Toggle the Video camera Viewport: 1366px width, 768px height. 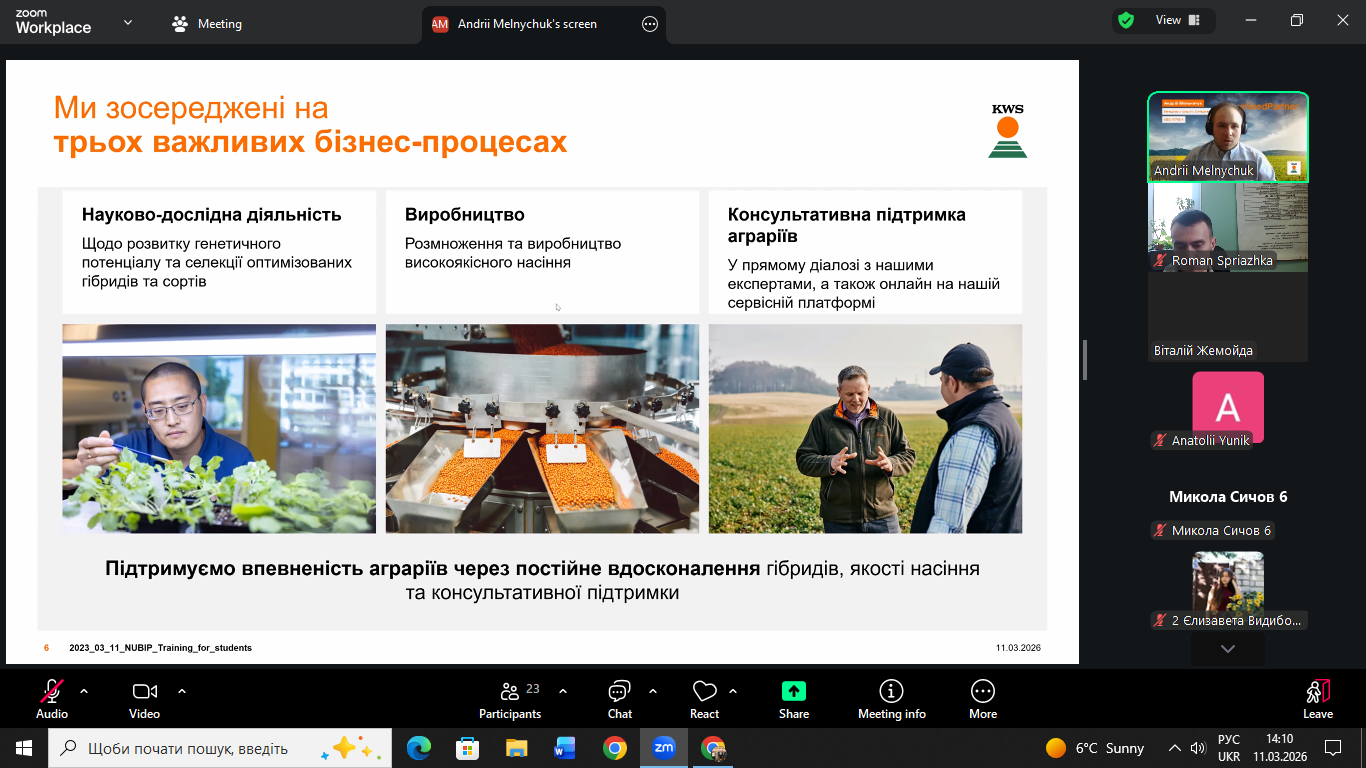coord(144,691)
